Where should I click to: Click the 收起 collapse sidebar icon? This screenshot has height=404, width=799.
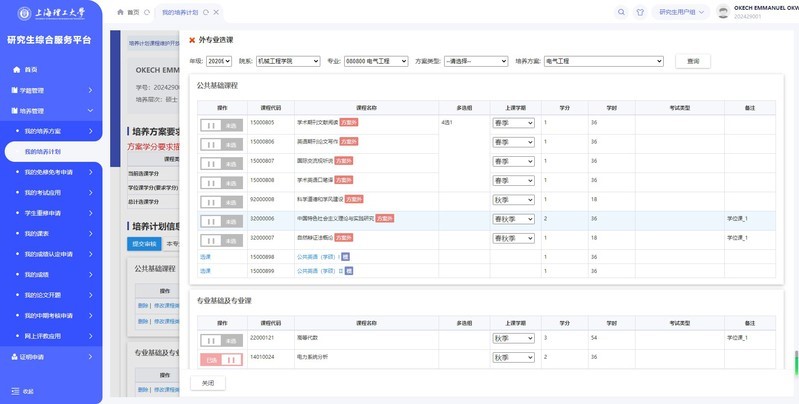click(x=15, y=390)
